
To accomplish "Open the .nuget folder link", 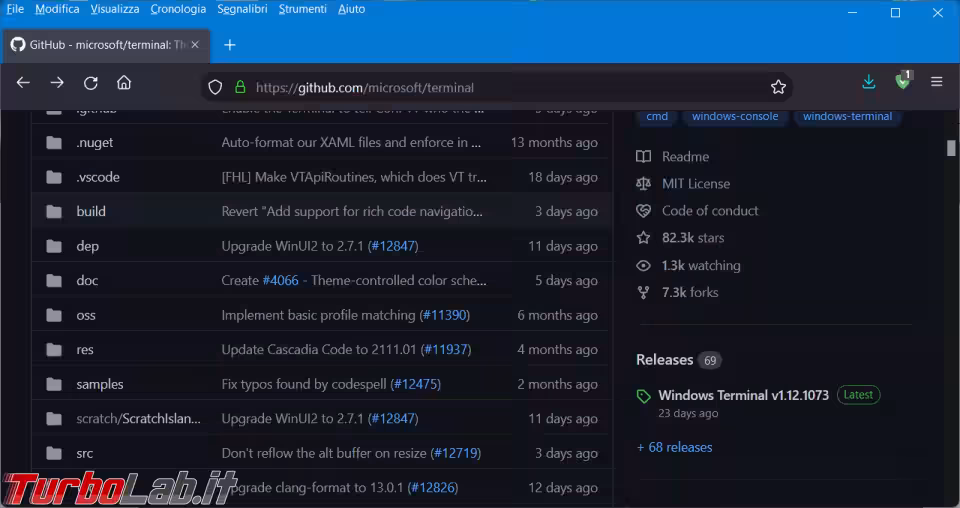I will 95,143.
